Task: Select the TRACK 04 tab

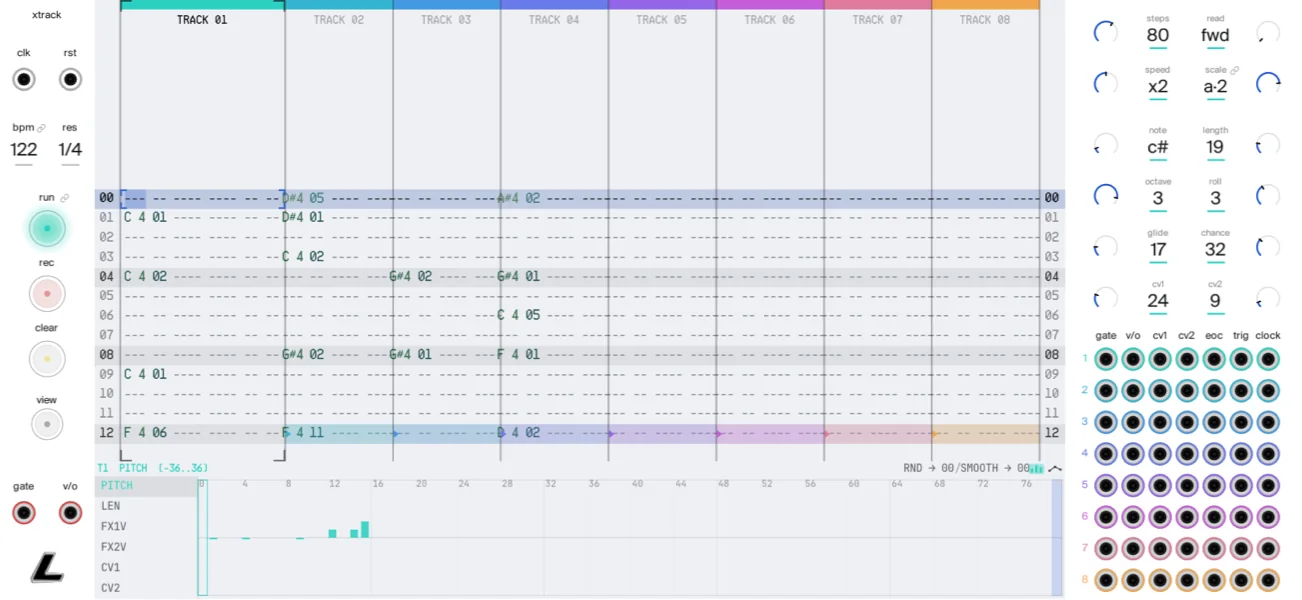Action: click(x=554, y=20)
